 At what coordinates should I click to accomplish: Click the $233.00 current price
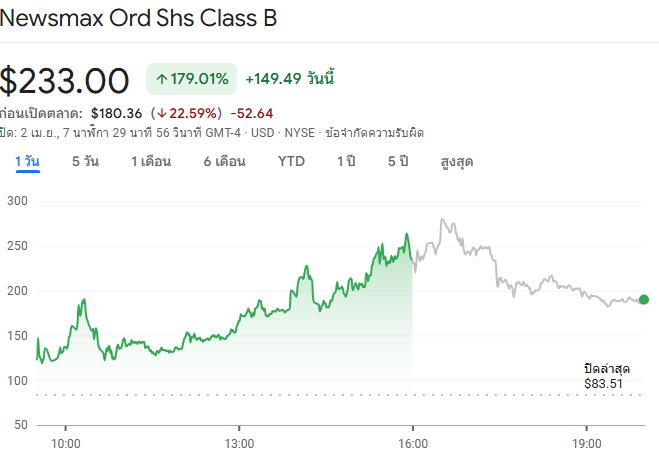coord(65,80)
